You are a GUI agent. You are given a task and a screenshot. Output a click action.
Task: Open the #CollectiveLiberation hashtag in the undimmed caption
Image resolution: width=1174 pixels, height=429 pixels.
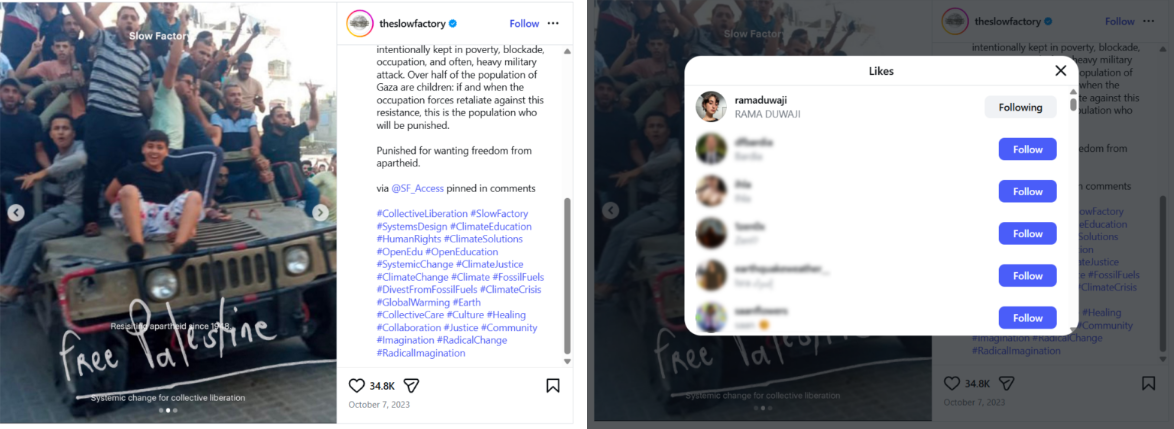point(422,214)
